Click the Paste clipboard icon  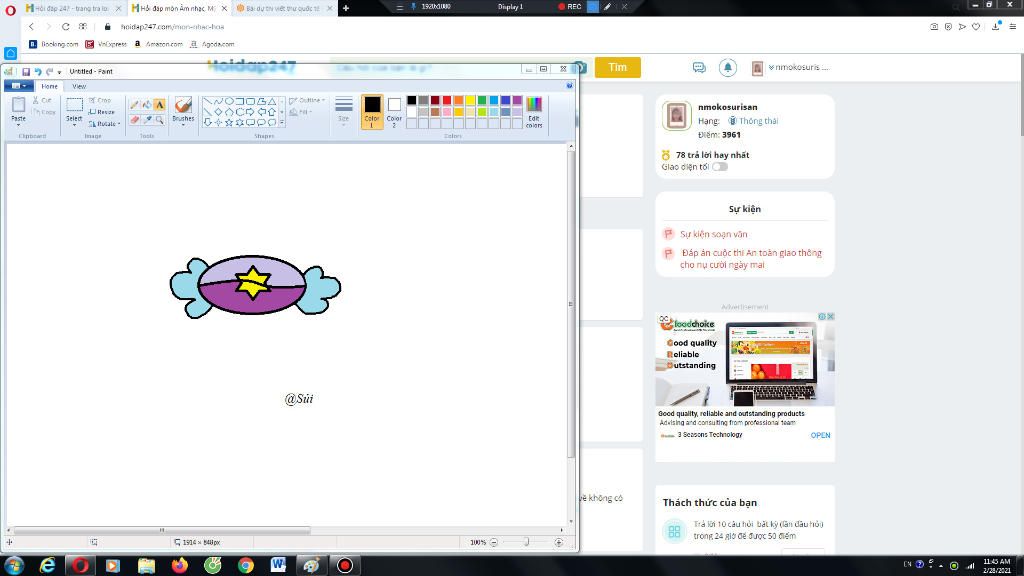point(18,104)
